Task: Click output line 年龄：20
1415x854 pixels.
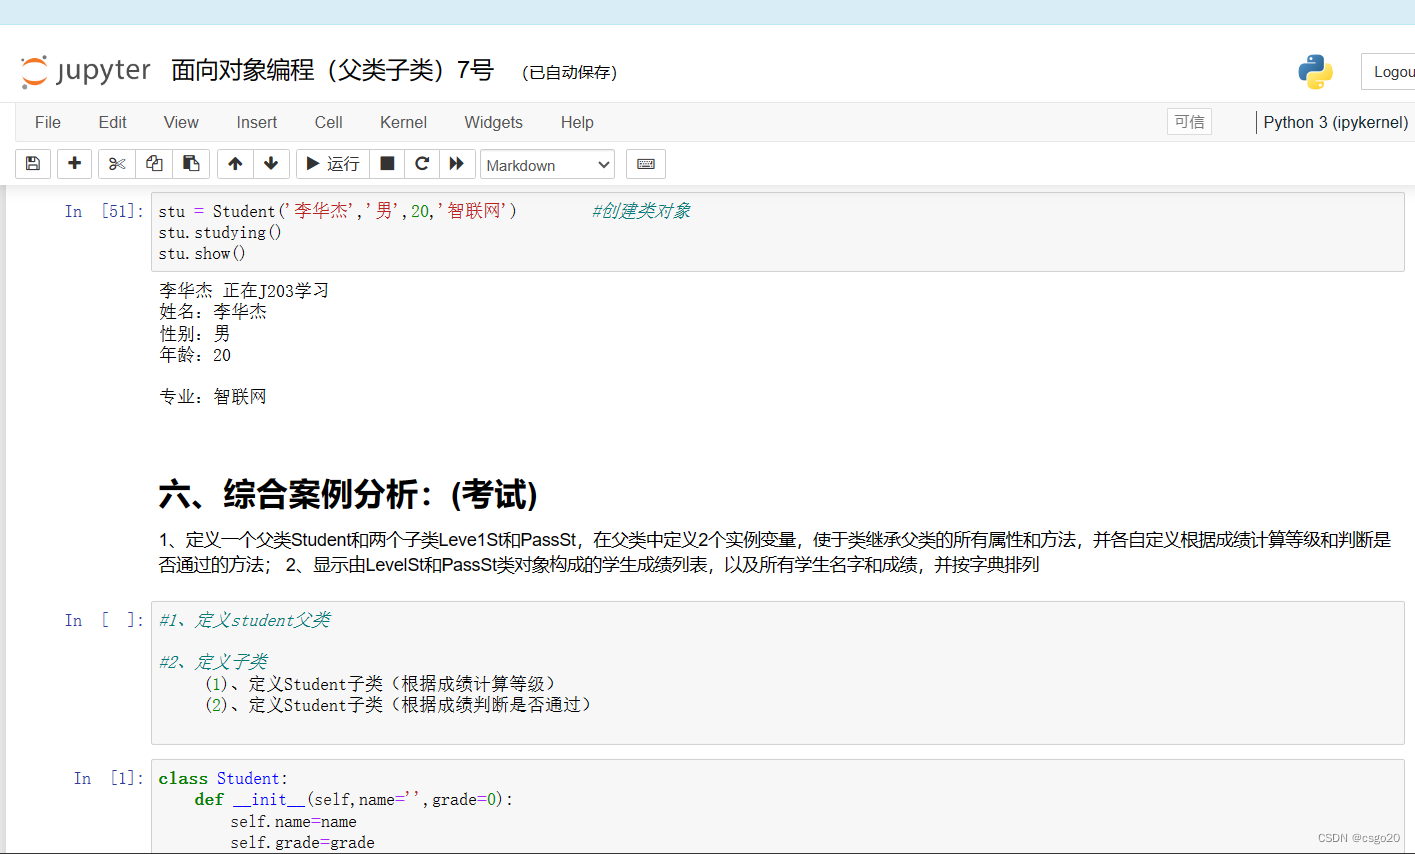Action: point(195,355)
